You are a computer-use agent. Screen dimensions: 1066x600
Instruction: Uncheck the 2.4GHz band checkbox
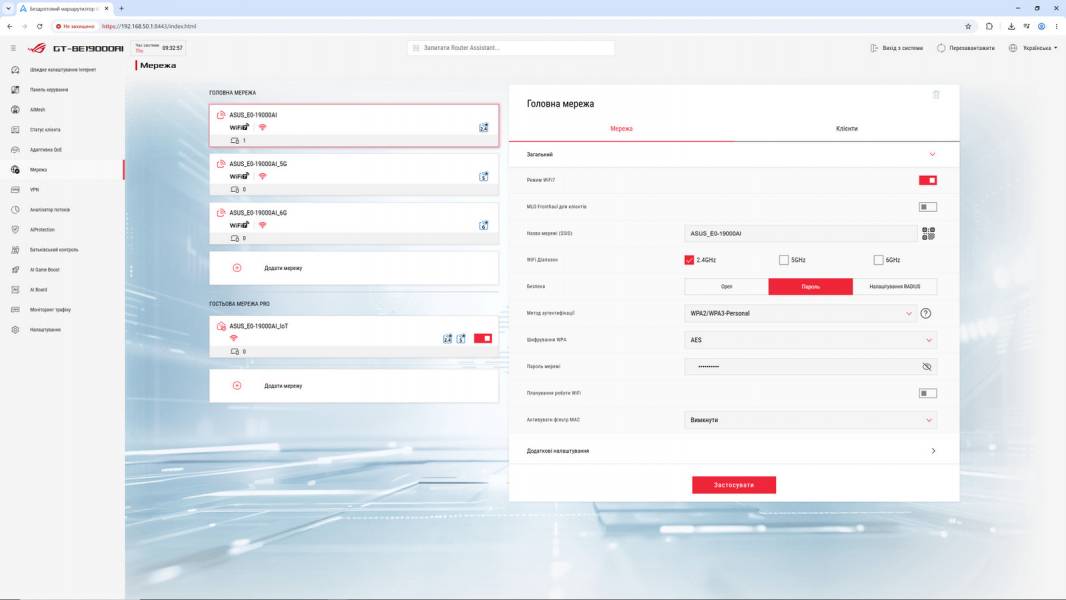pos(689,260)
